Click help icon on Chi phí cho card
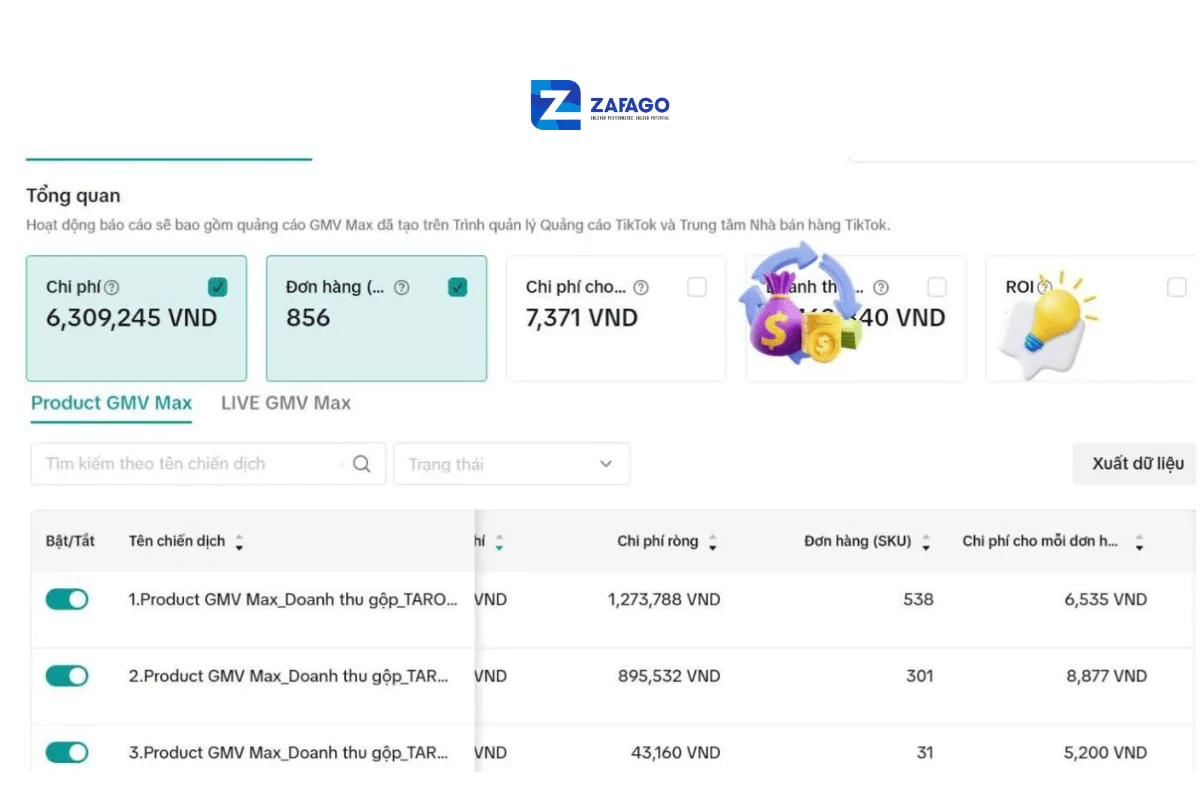1200x800 pixels. [x=641, y=288]
